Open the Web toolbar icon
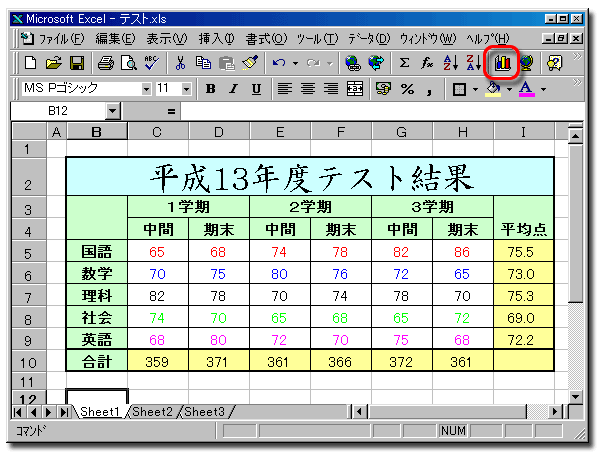Viewport: 600px width, 456px height. [x=376, y=63]
